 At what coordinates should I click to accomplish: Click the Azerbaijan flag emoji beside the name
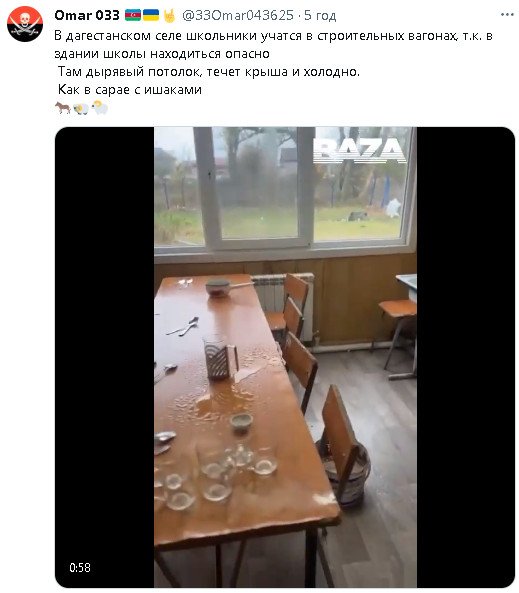pyautogui.click(x=133, y=15)
